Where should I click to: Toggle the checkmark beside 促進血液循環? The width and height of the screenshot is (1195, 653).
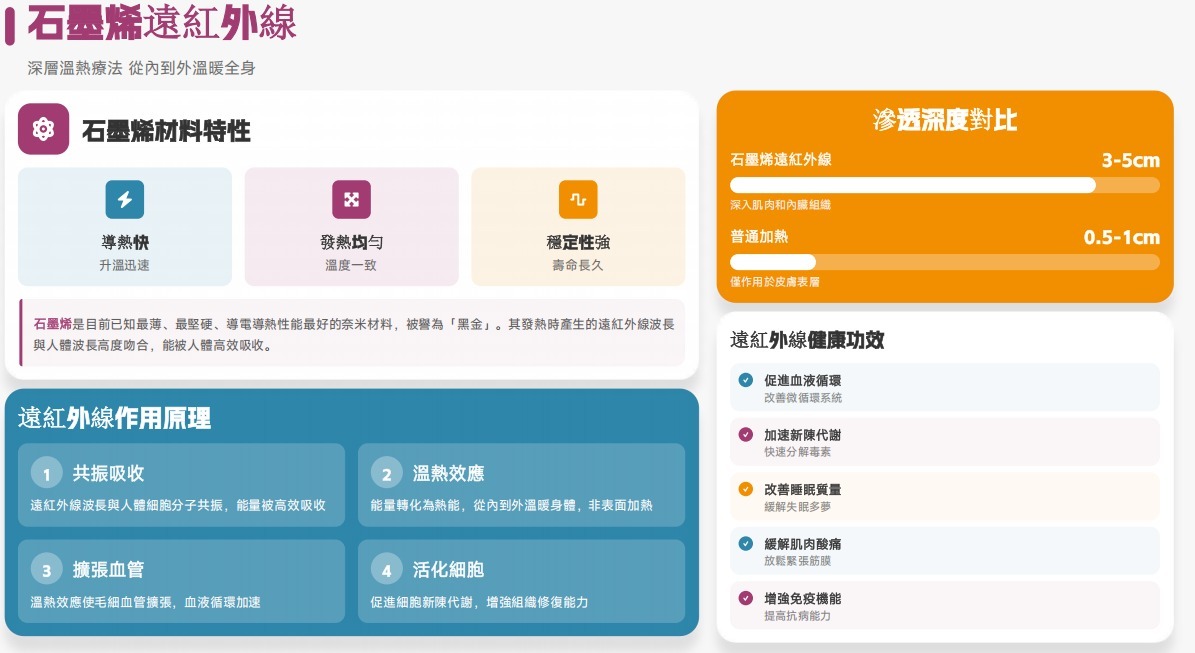744,380
